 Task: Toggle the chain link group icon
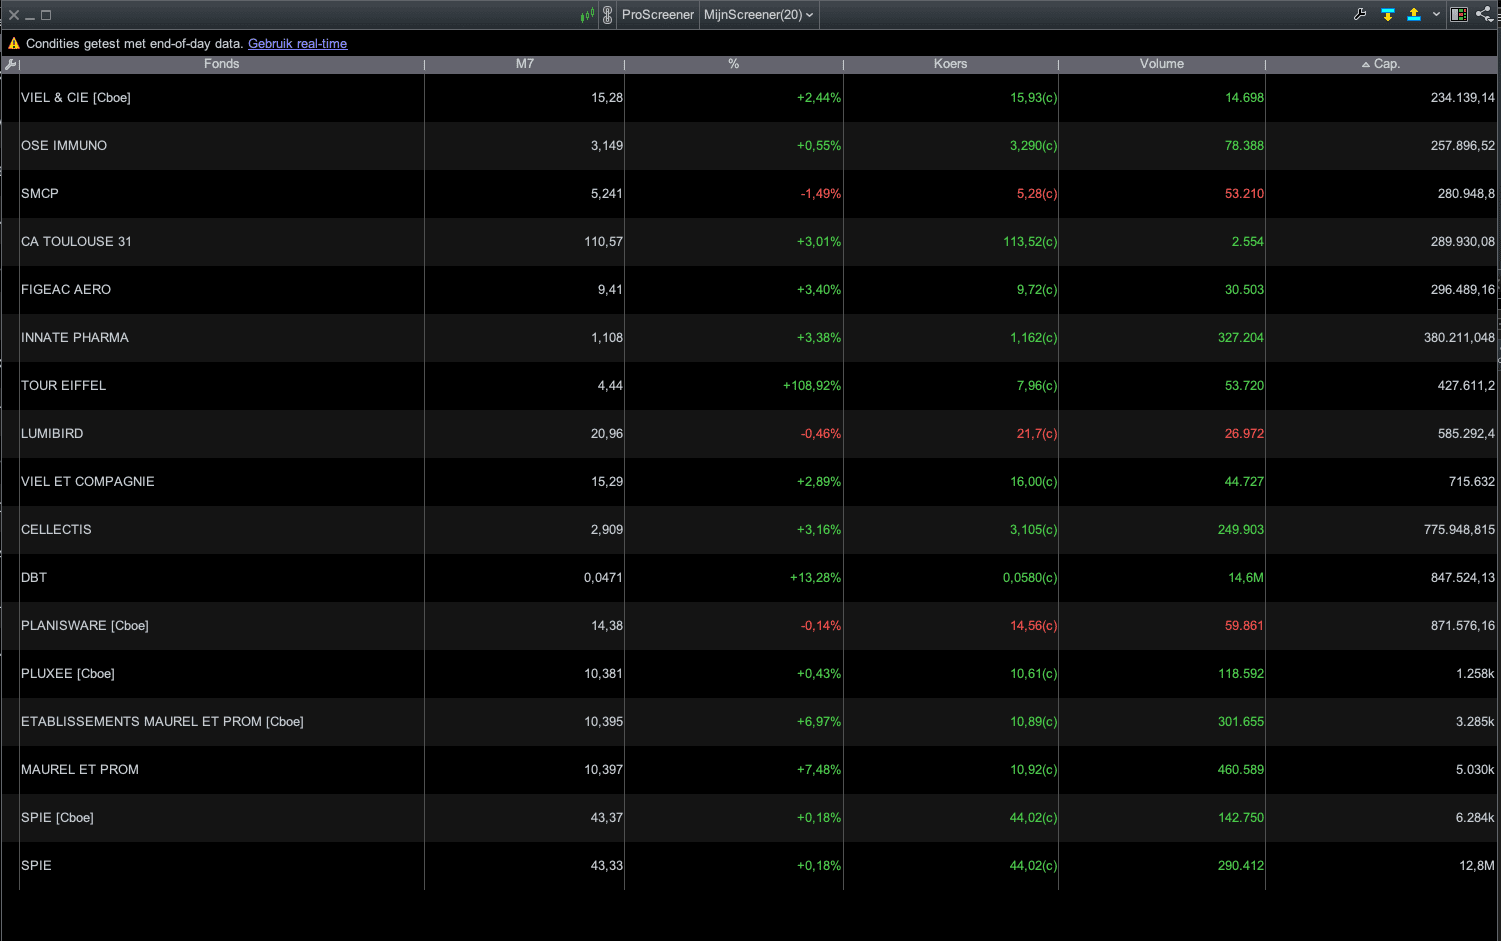[607, 15]
